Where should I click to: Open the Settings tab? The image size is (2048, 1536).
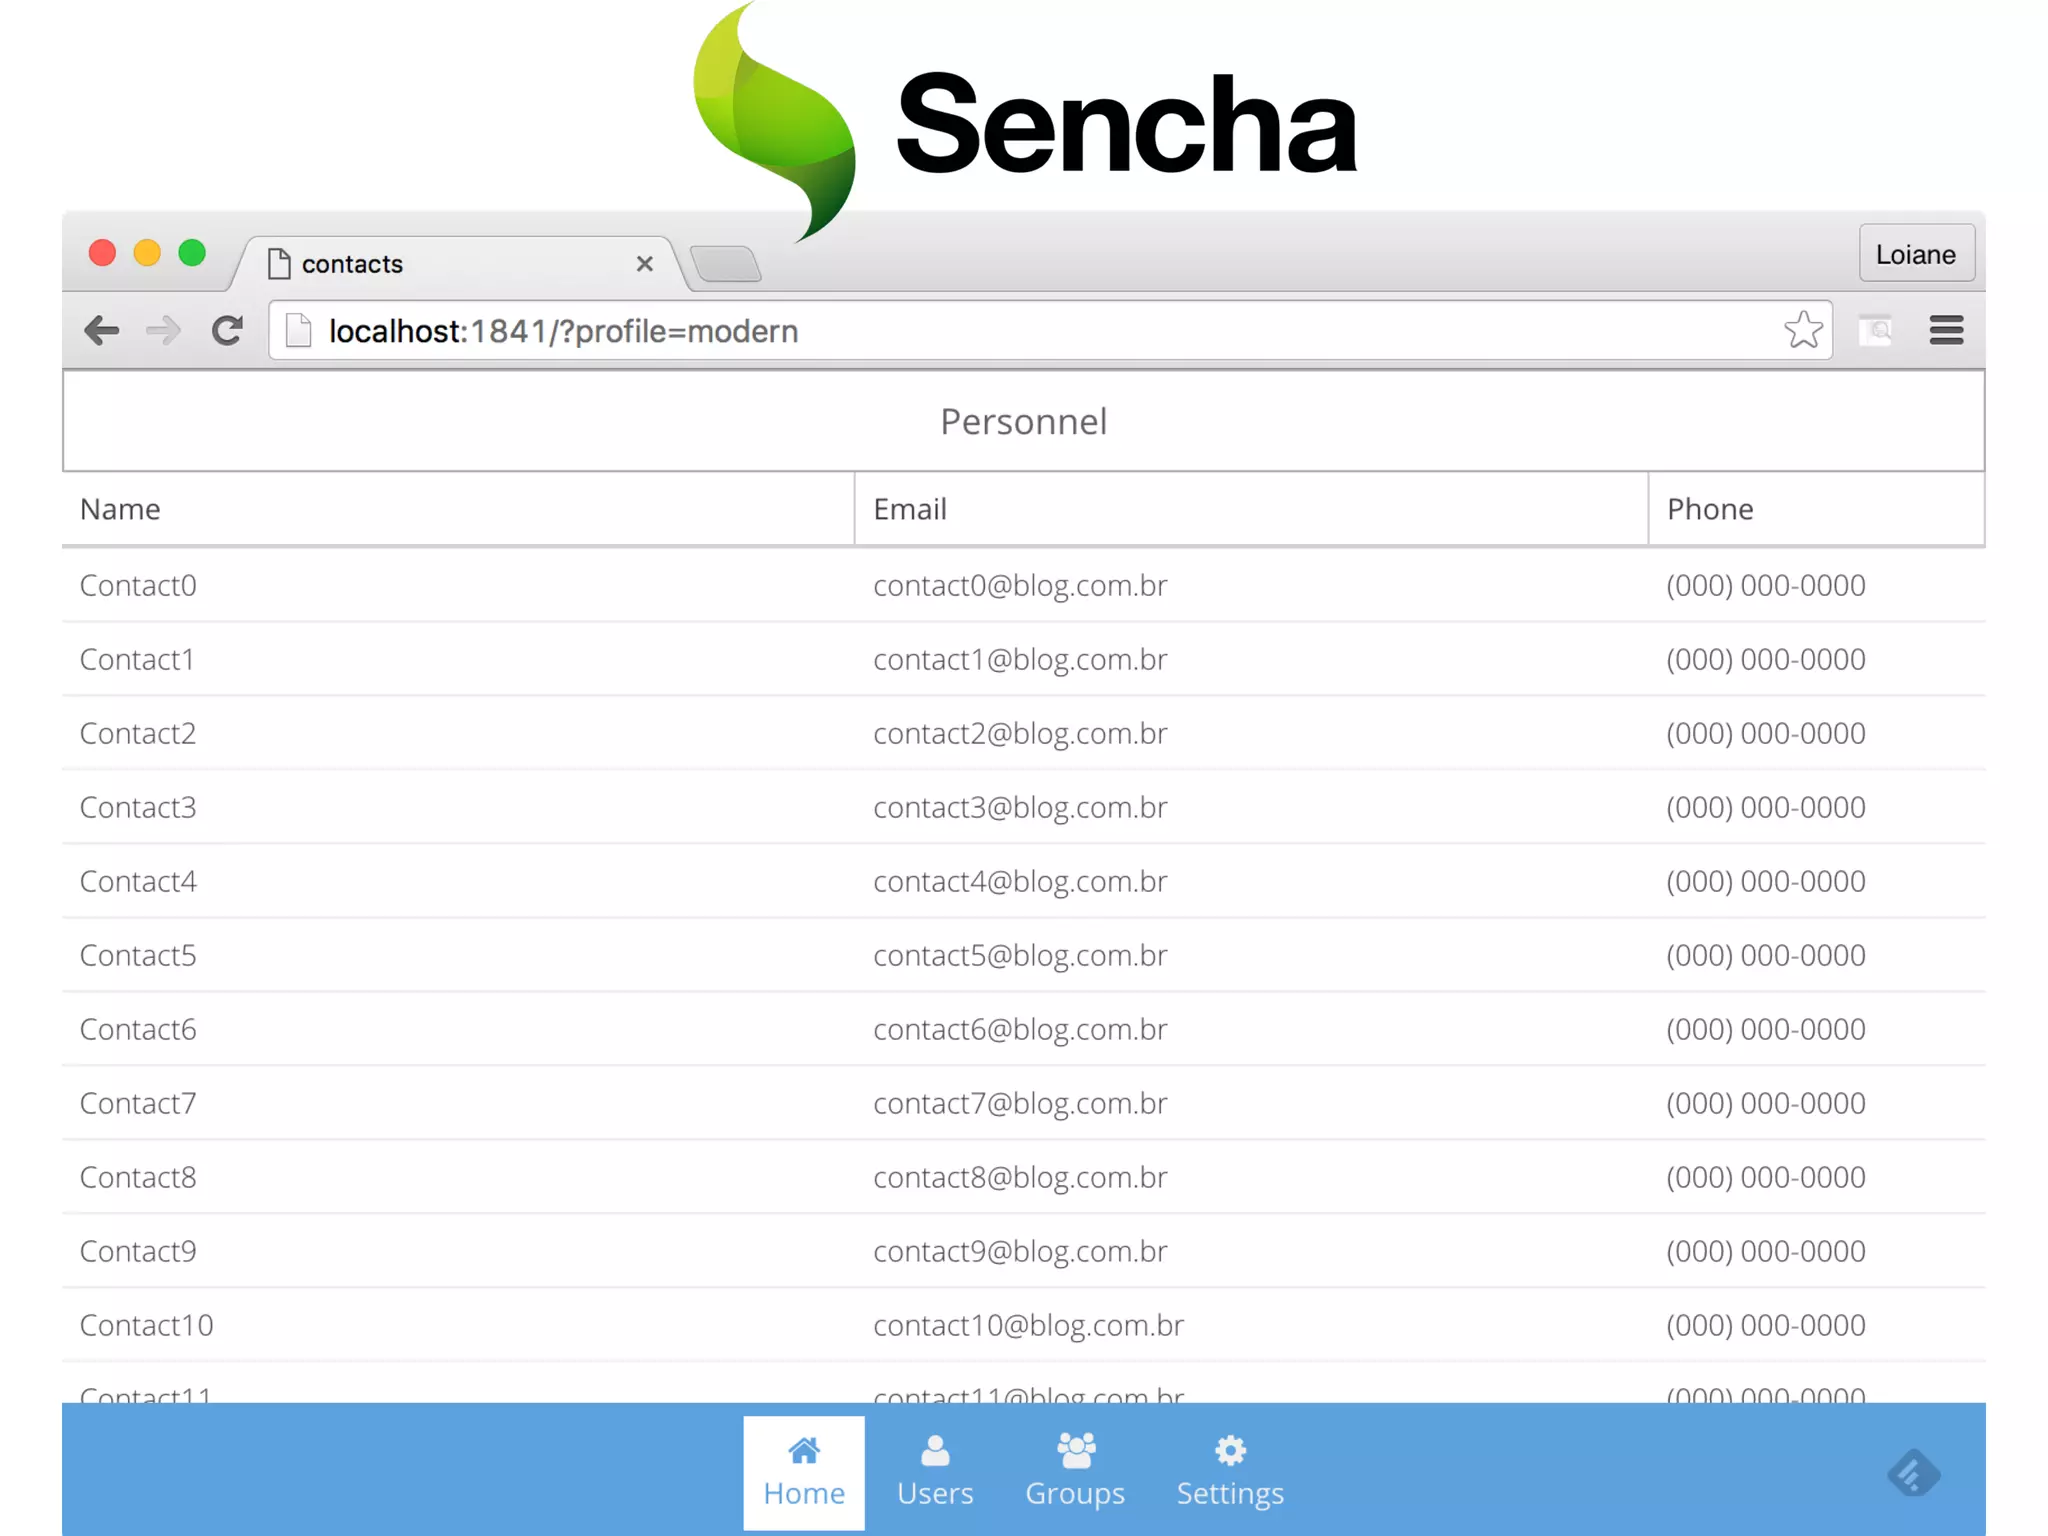pos(1230,1471)
